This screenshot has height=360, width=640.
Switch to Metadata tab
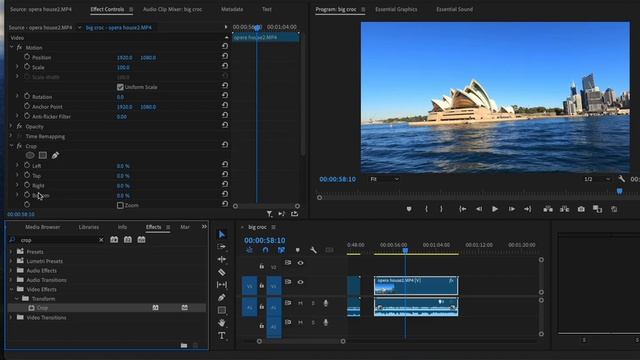click(232, 9)
